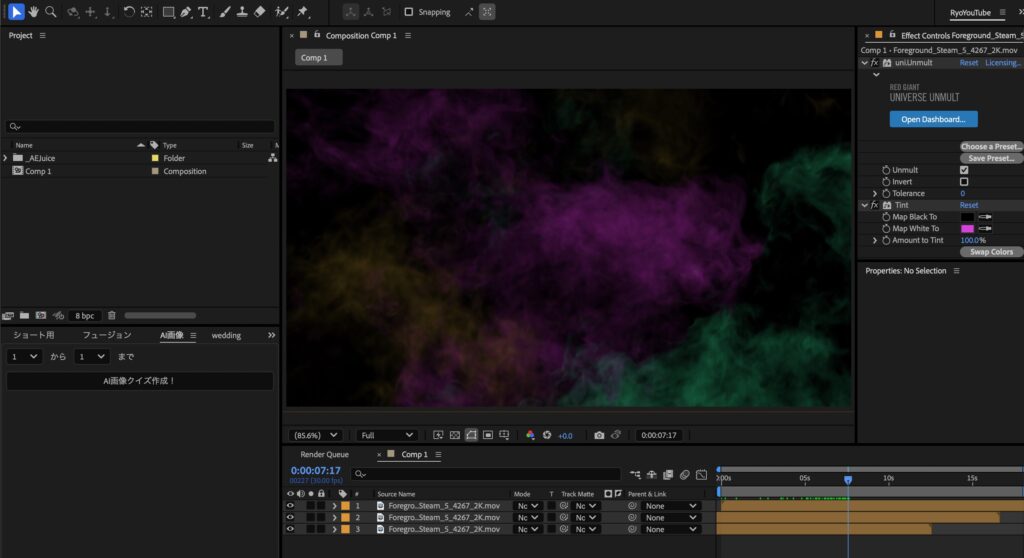This screenshot has height=558, width=1024.
Task: Expand the Amount to Tint property
Action: click(x=875, y=240)
